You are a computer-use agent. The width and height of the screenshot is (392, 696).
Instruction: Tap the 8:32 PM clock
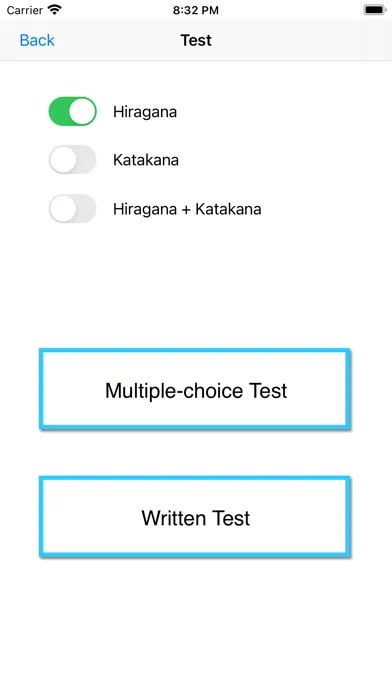click(196, 10)
